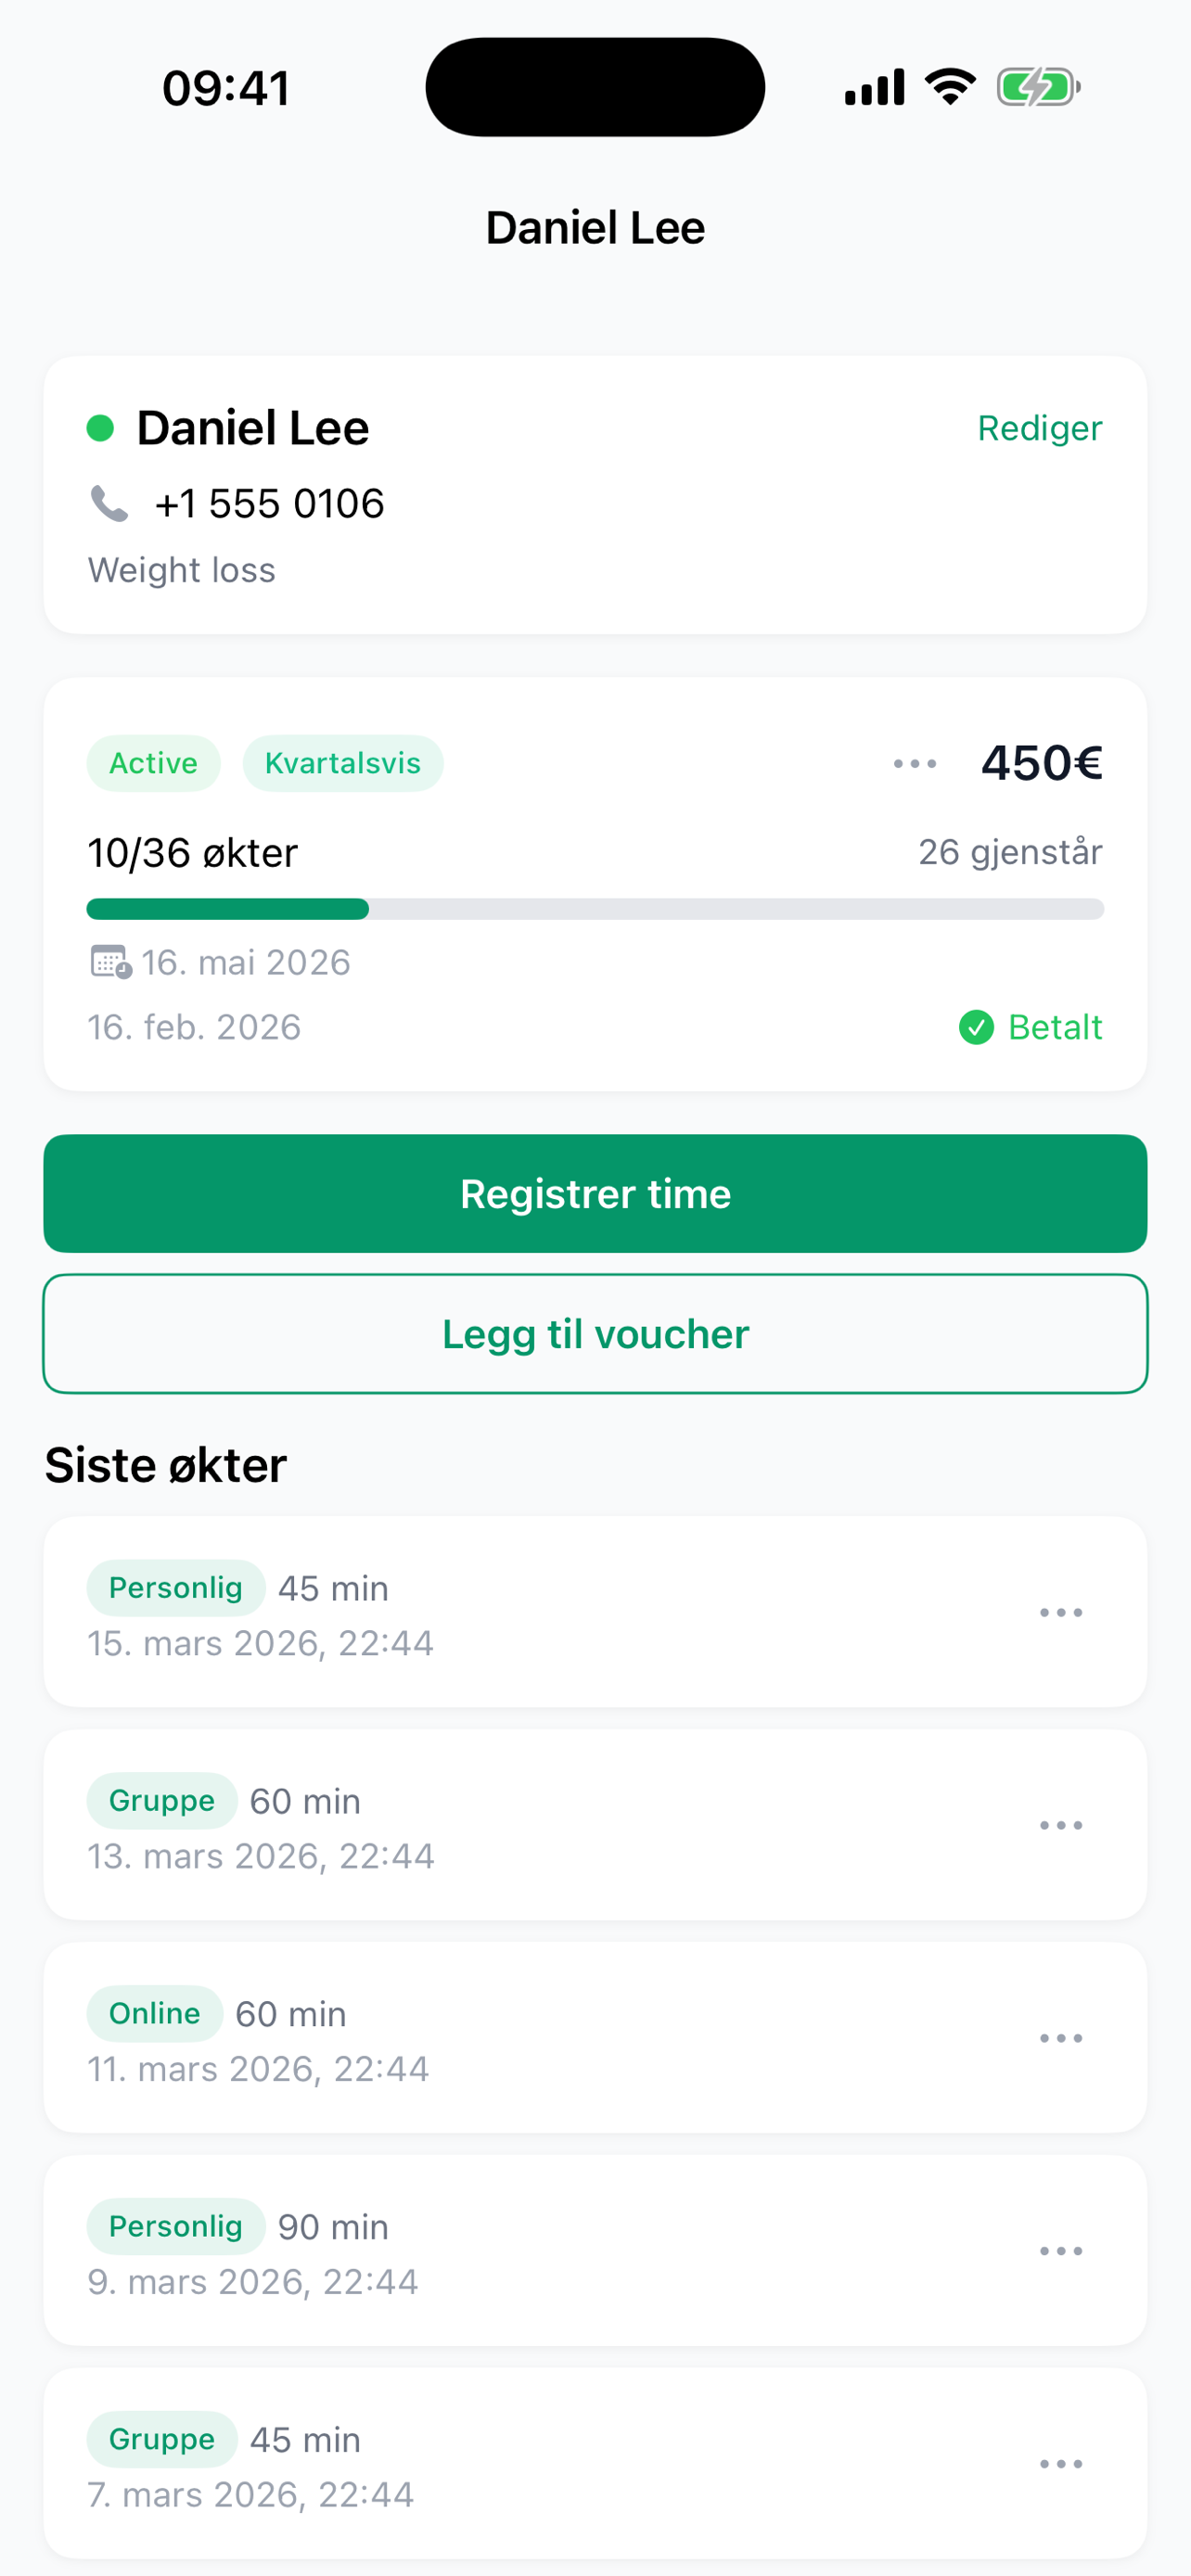Select the 450€ voucher amount
This screenshot has height=2576, width=1191.
pos(1041,764)
